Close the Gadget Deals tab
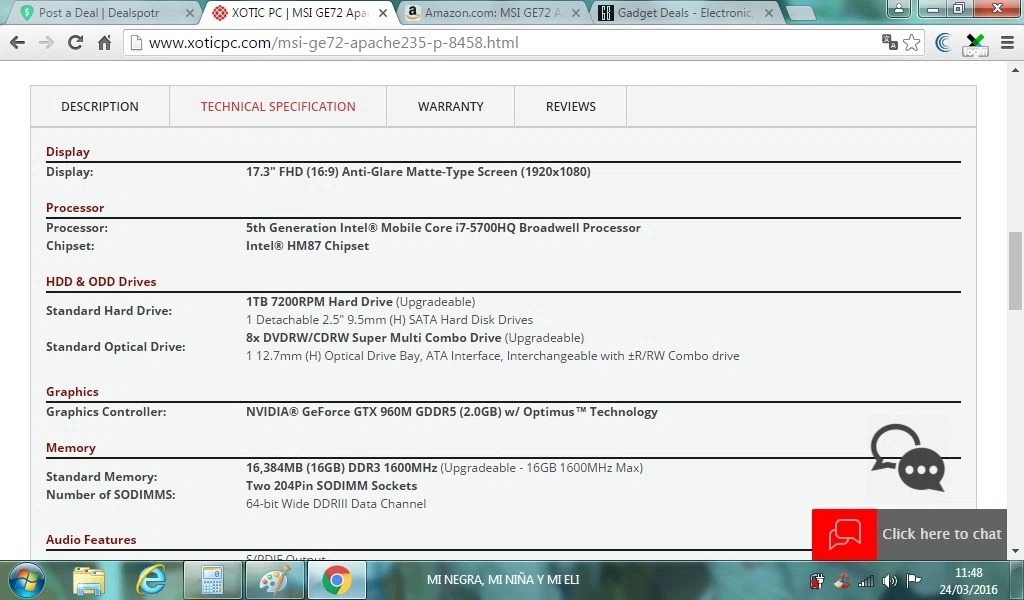The image size is (1024, 600). pyautogui.click(x=769, y=13)
